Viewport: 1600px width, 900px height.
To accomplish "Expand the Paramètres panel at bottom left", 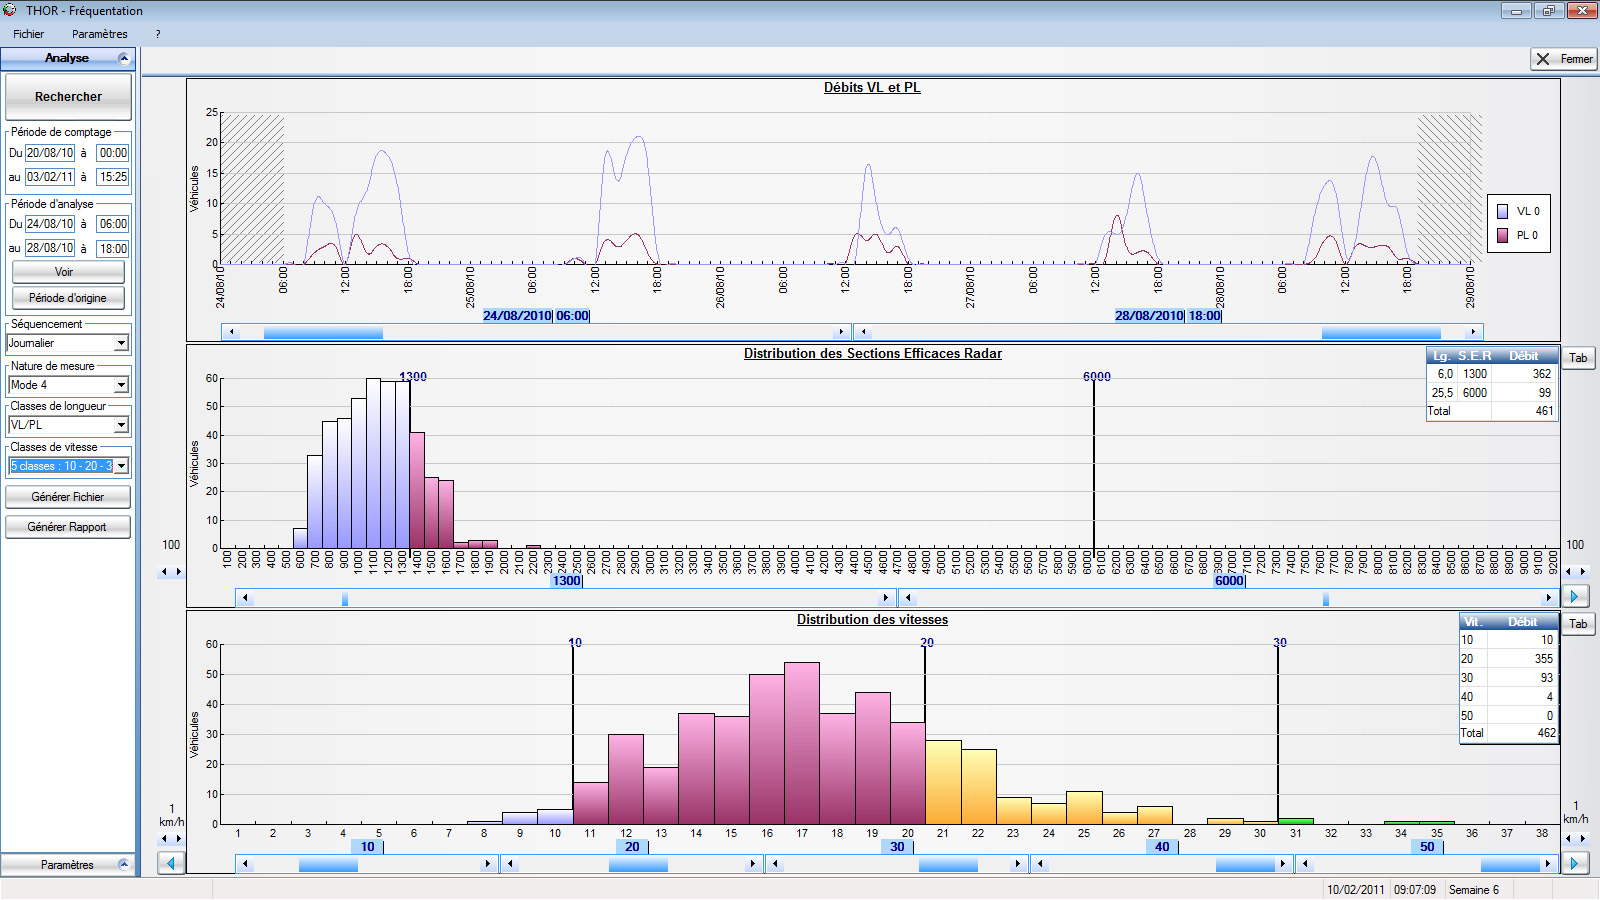I will point(124,864).
